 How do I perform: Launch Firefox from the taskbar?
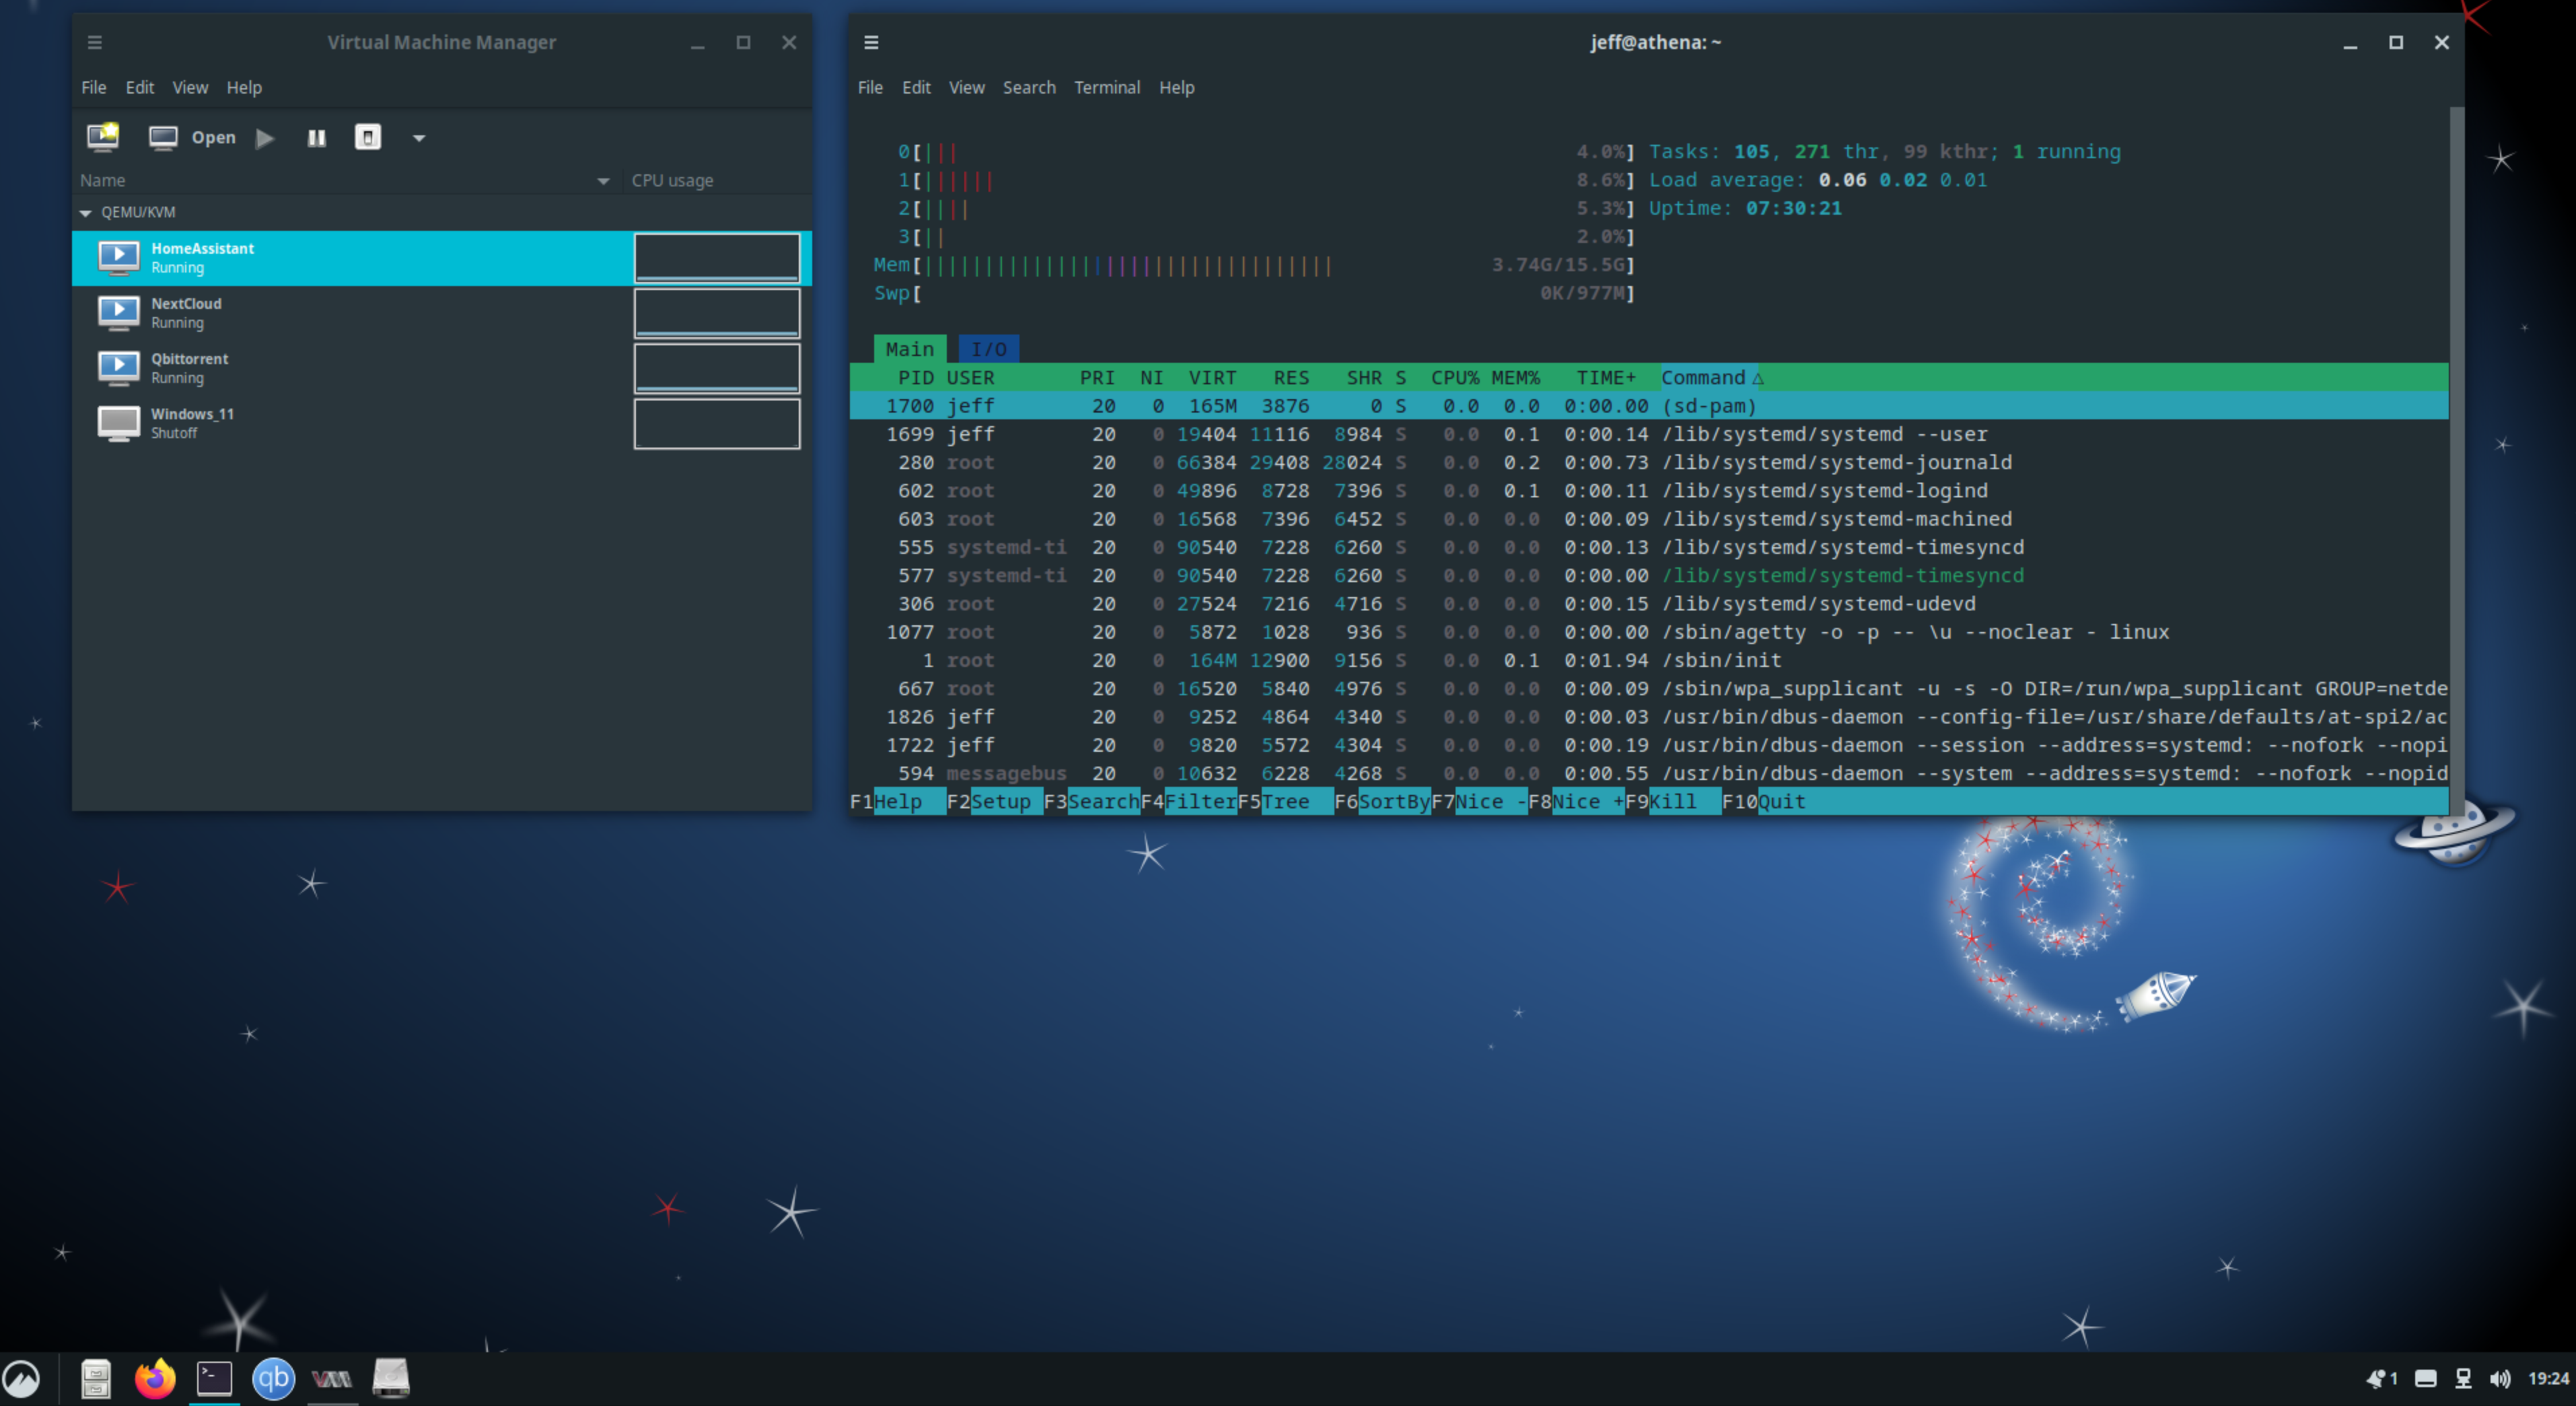click(155, 1378)
